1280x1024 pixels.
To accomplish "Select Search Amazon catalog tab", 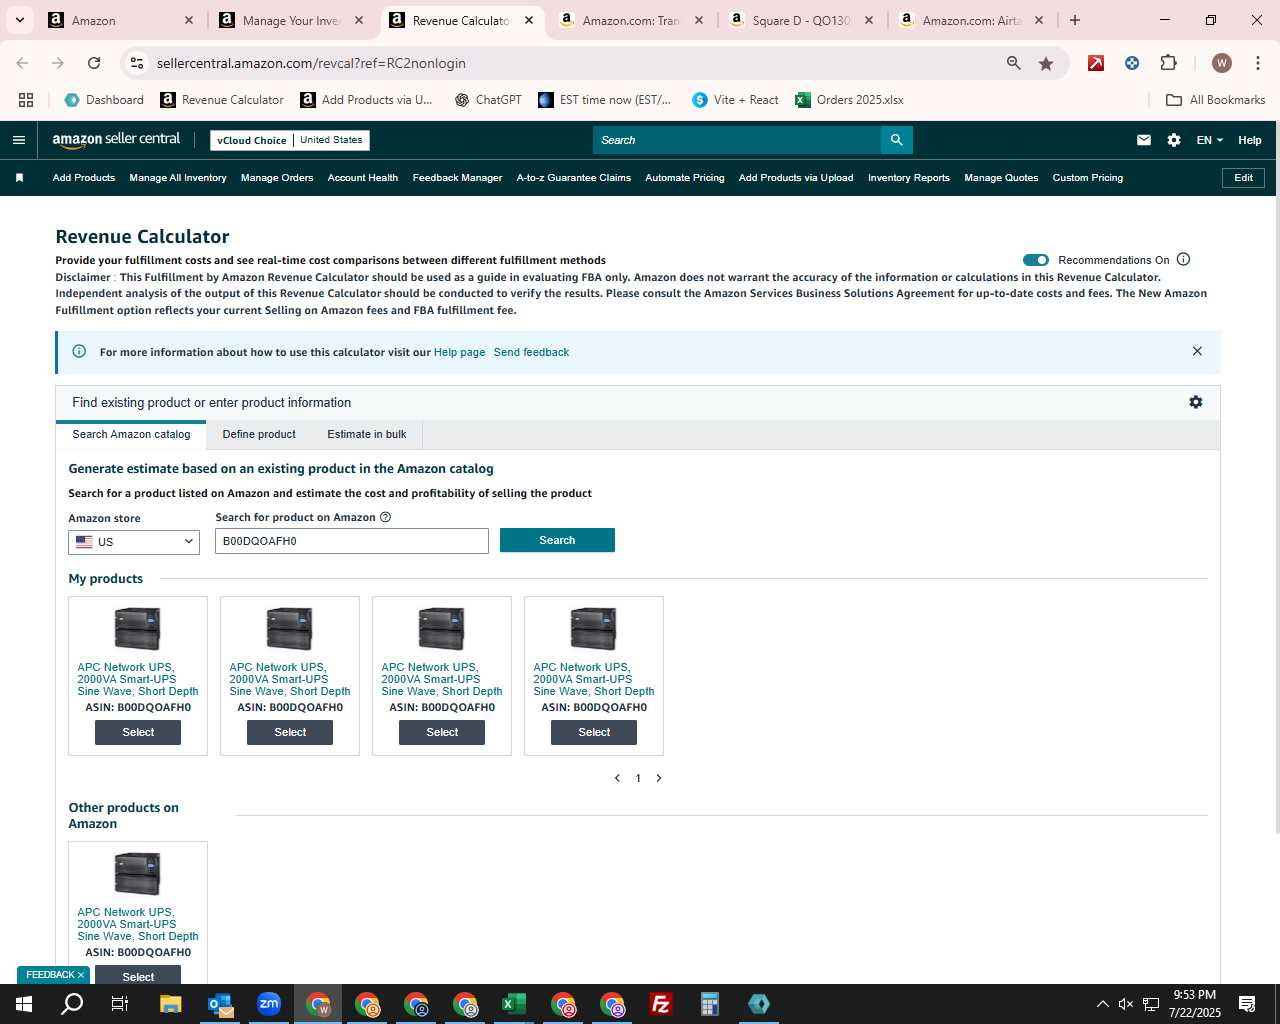I will pos(131,434).
